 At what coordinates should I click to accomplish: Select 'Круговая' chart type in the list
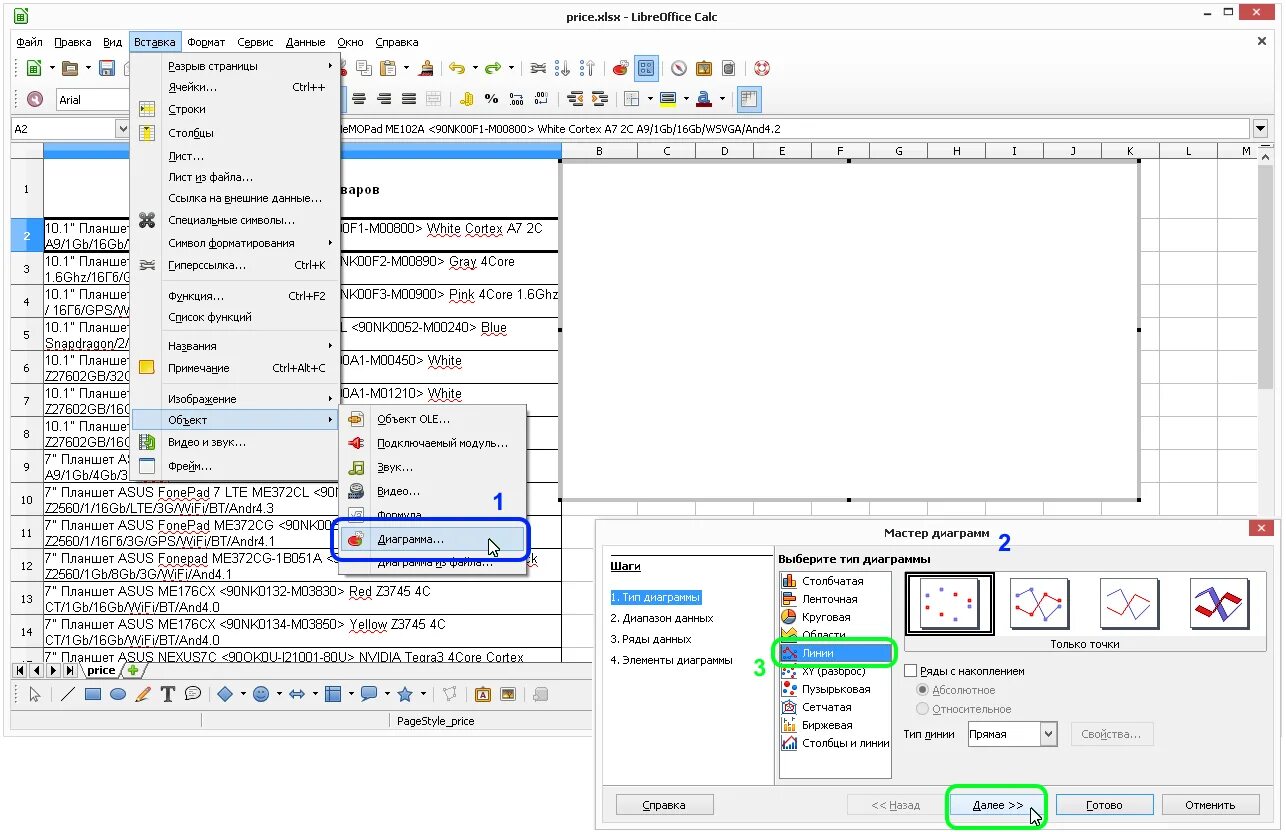point(834,617)
